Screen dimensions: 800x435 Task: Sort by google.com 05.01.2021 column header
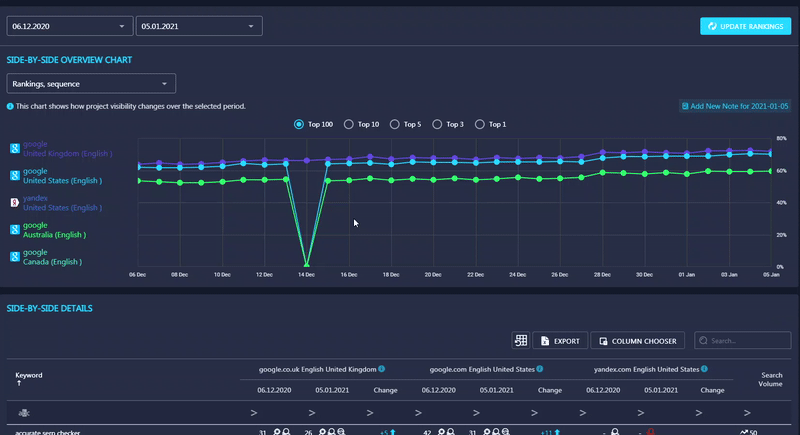pos(496,390)
